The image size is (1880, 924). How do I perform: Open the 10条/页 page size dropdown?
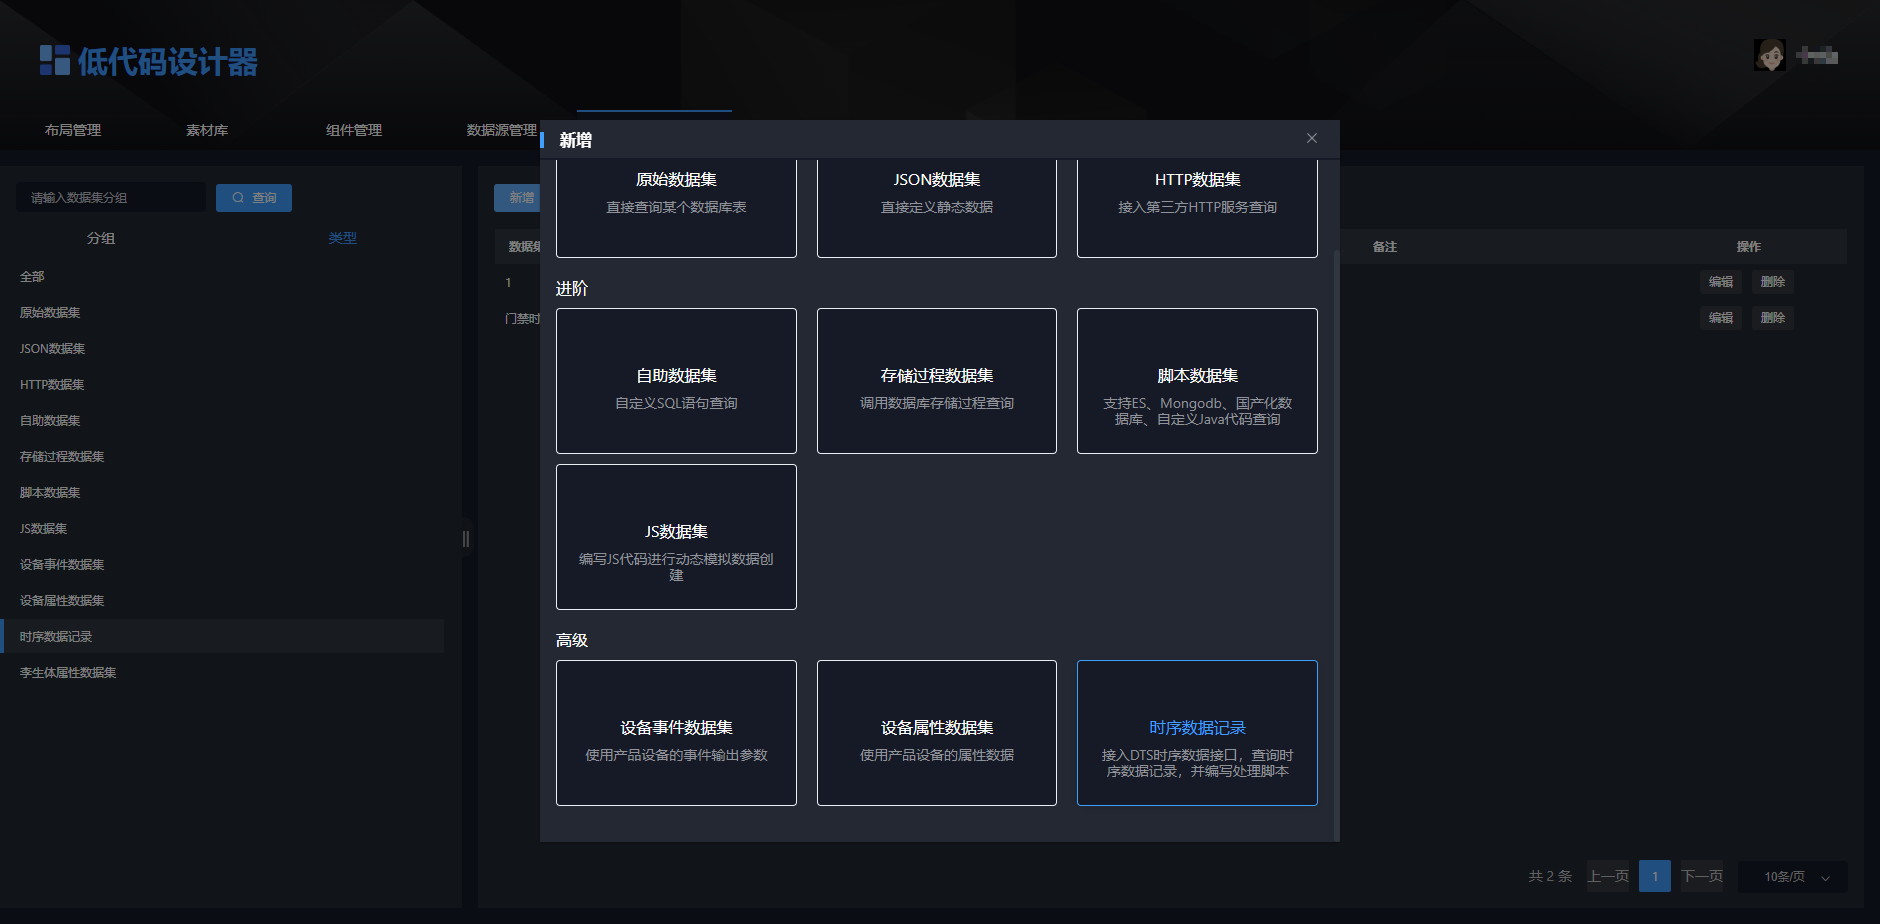(1793, 876)
